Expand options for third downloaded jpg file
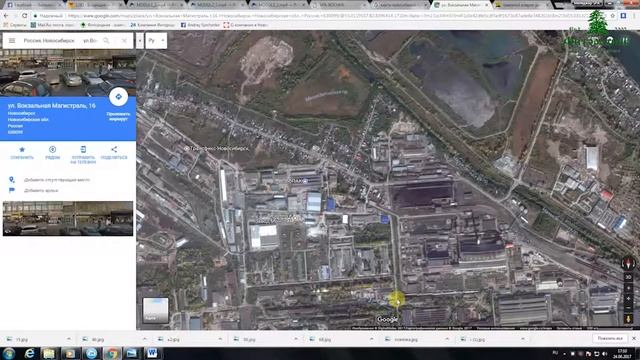Screen dimensions: 640x360 [220, 339]
